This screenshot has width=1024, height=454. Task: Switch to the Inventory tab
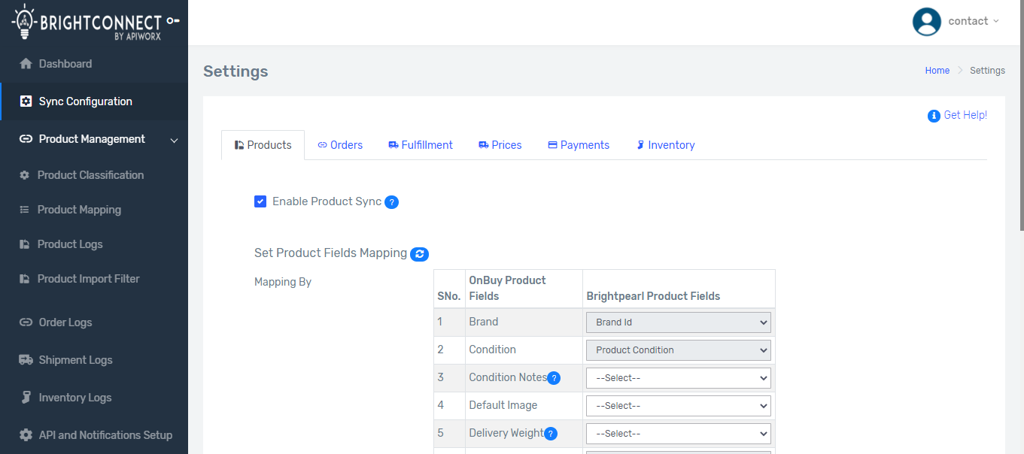click(665, 145)
